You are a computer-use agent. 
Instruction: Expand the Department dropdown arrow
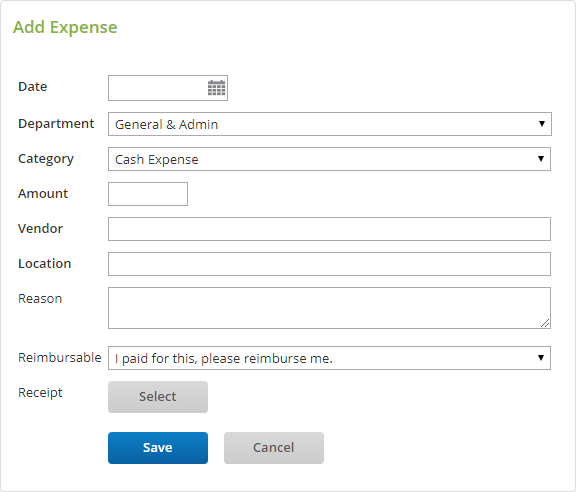[x=541, y=124]
